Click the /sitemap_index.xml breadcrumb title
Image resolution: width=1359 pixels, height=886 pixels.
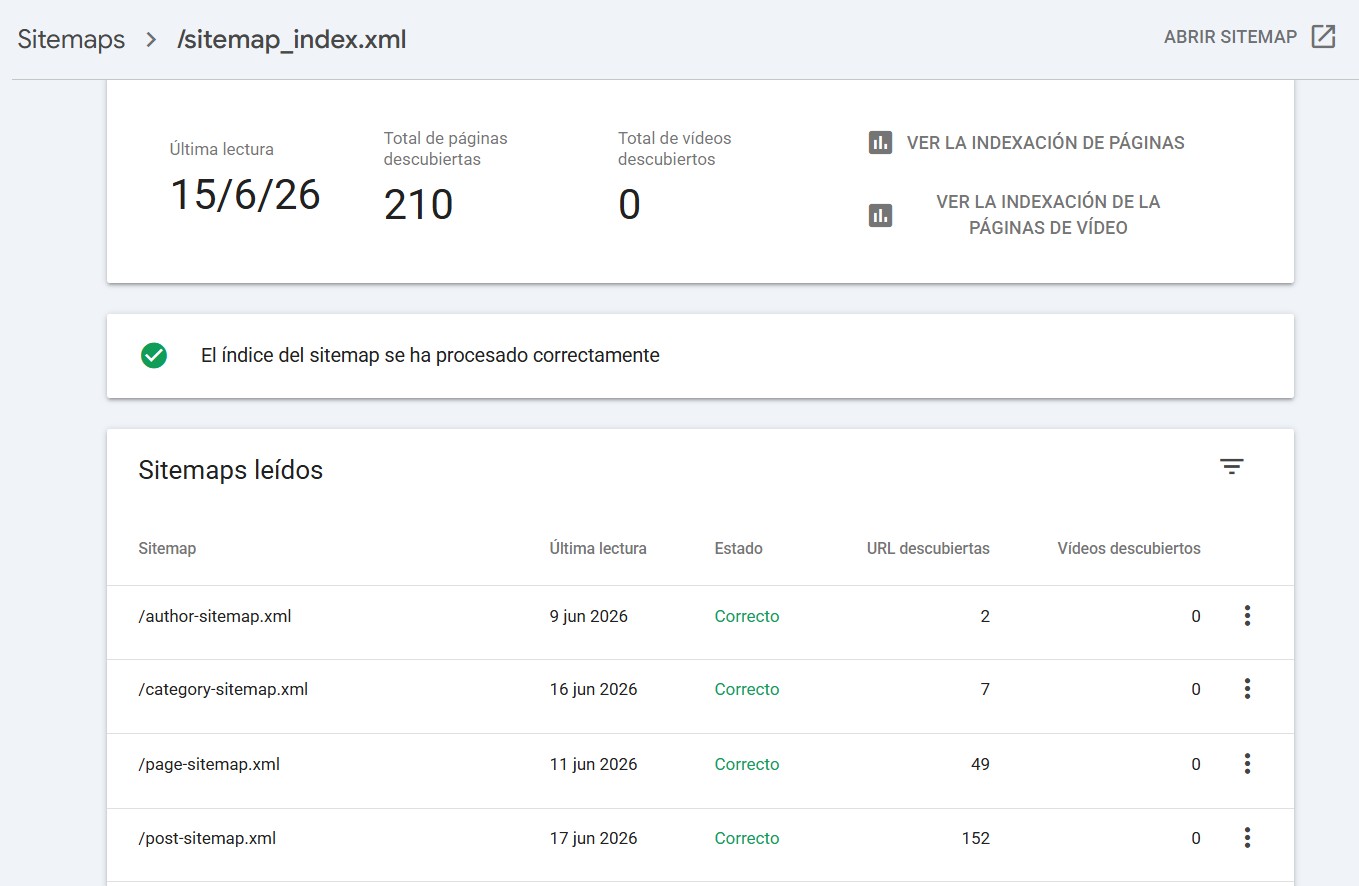click(291, 40)
